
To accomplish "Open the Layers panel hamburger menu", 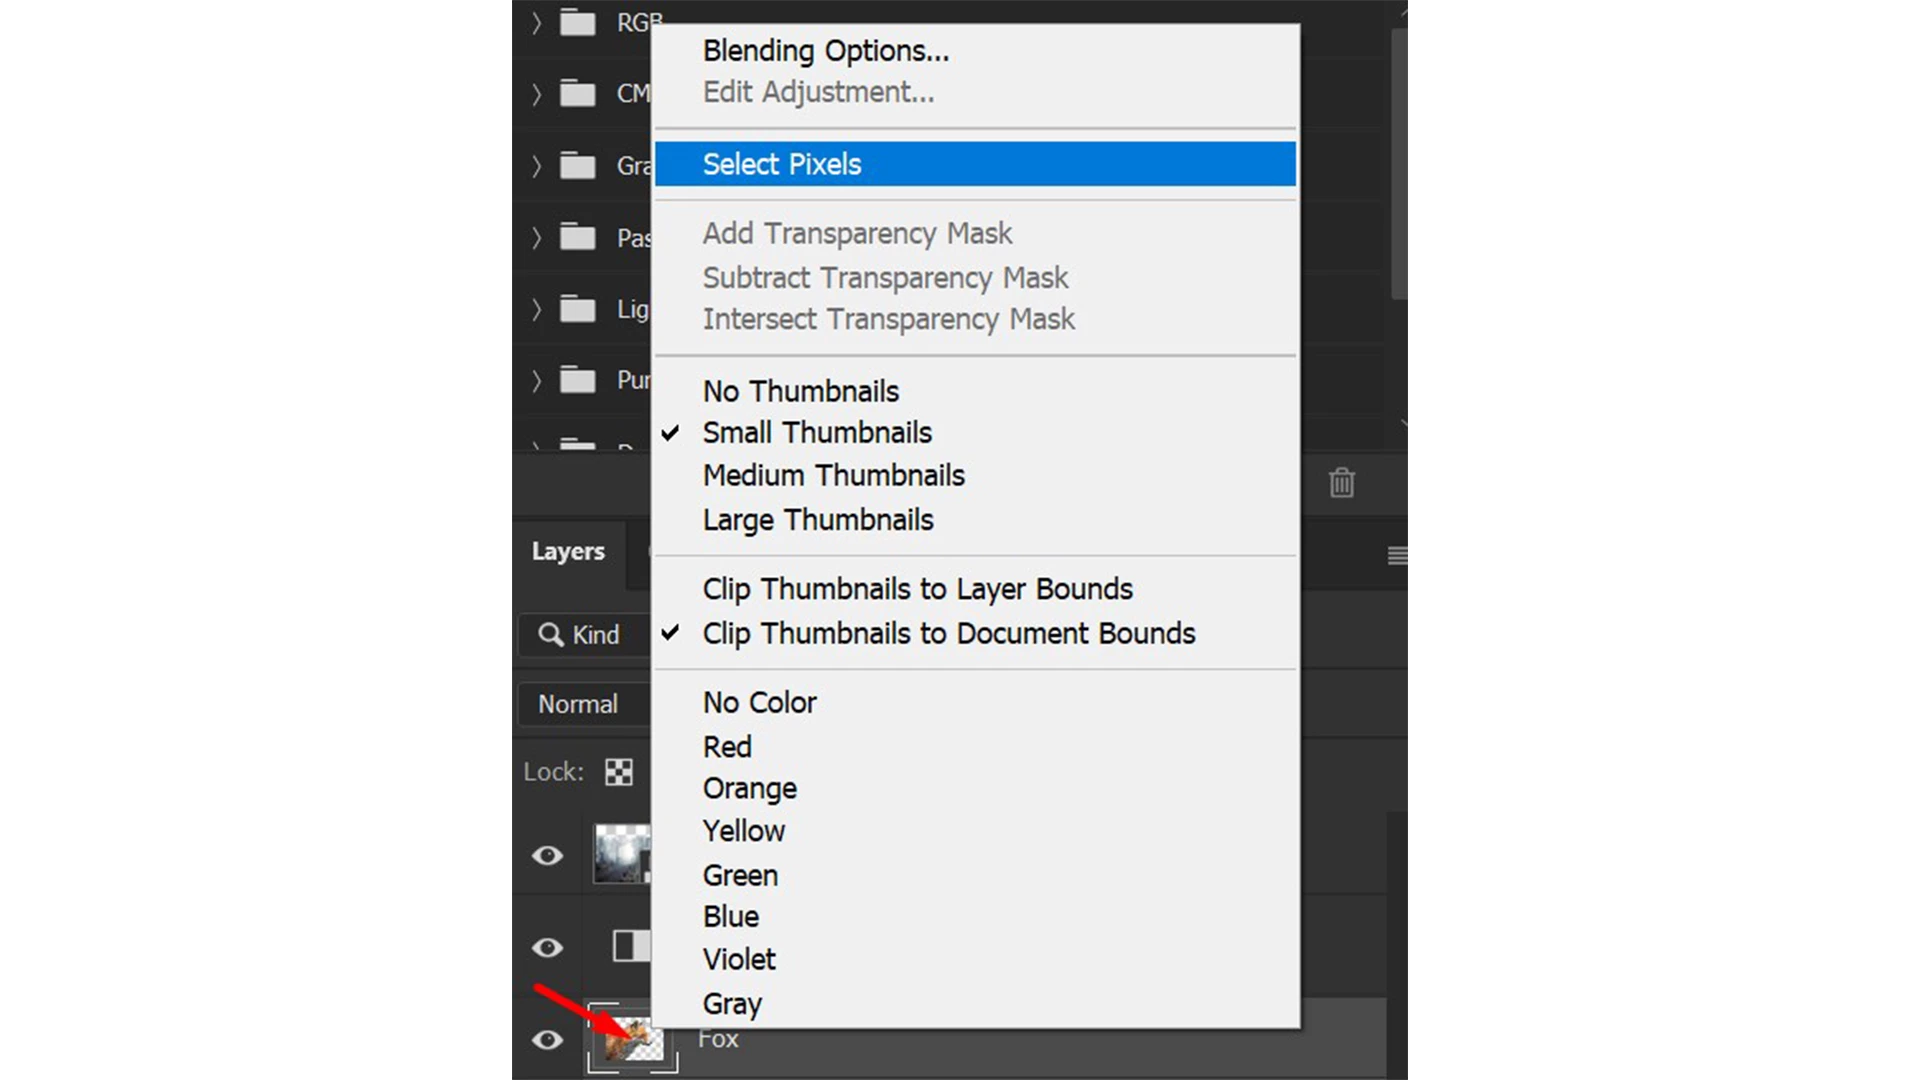I will click(x=1397, y=555).
